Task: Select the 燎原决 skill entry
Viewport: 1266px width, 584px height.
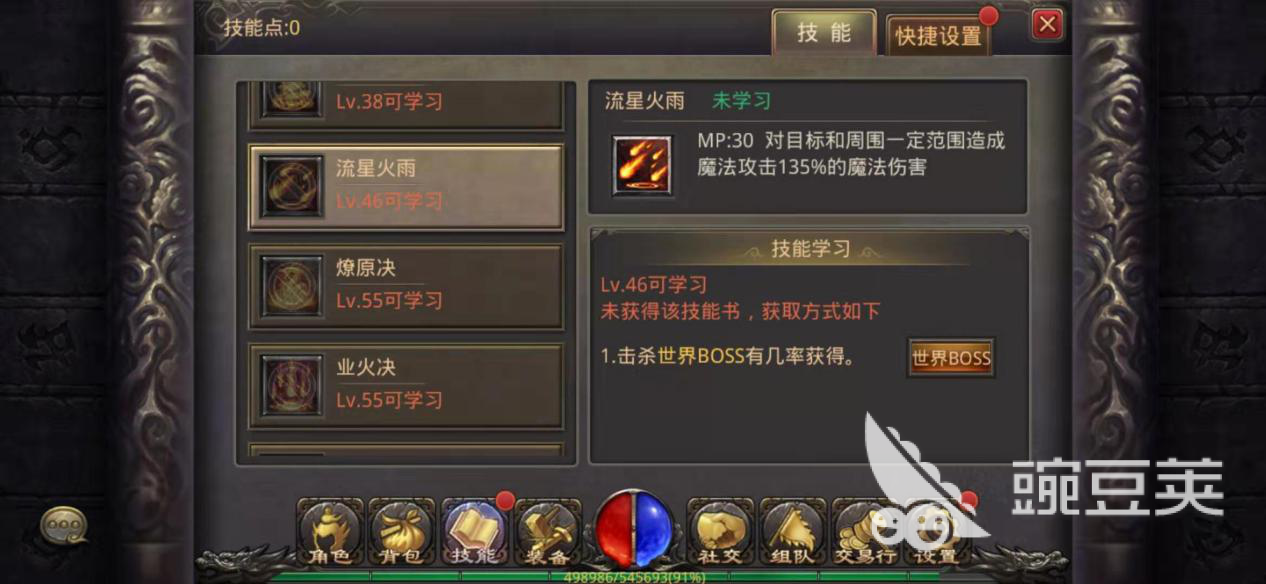Action: coord(406,286)
